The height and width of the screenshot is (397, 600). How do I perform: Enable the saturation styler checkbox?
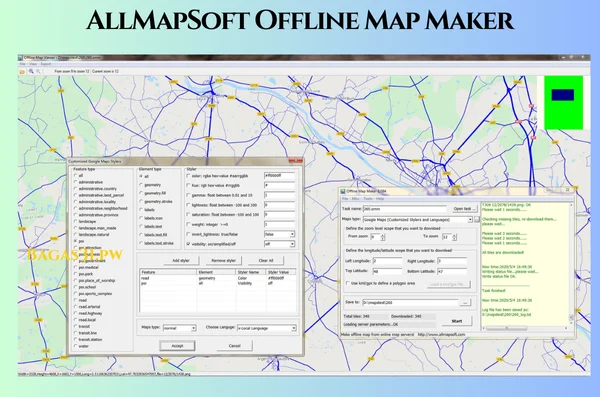188,214
